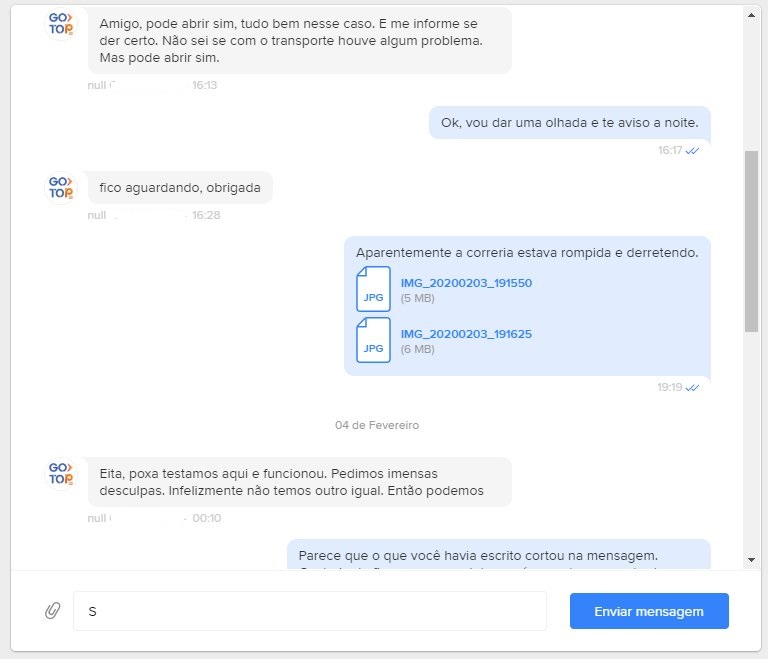Click the 'Ok, vou dar uma olhada' message bubble
This screenshot has width=768, height=659.
click(570, 122)
